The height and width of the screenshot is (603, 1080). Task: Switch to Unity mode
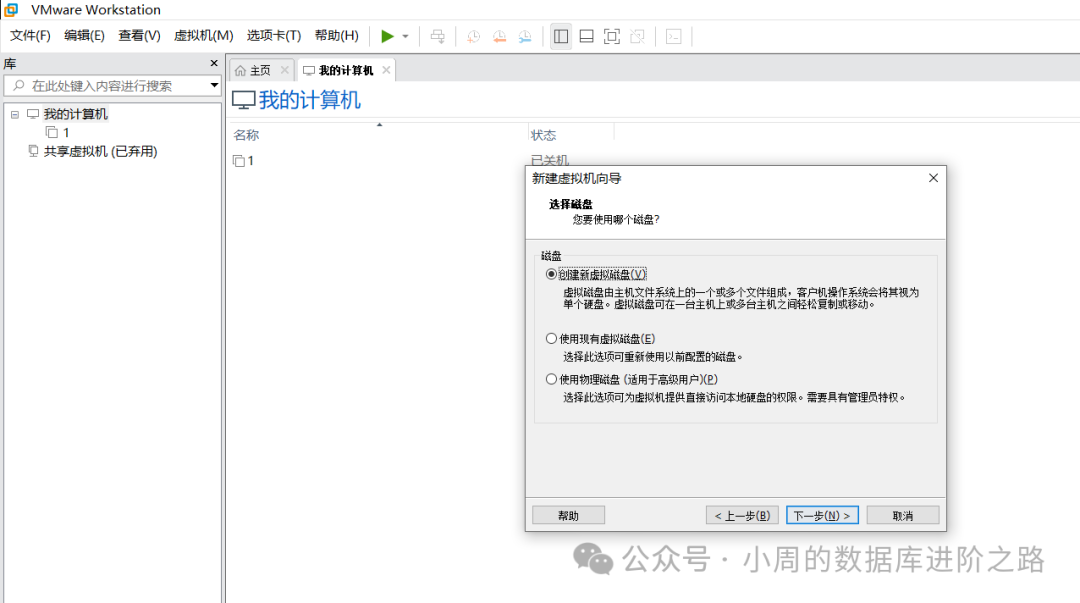[637, 36]
